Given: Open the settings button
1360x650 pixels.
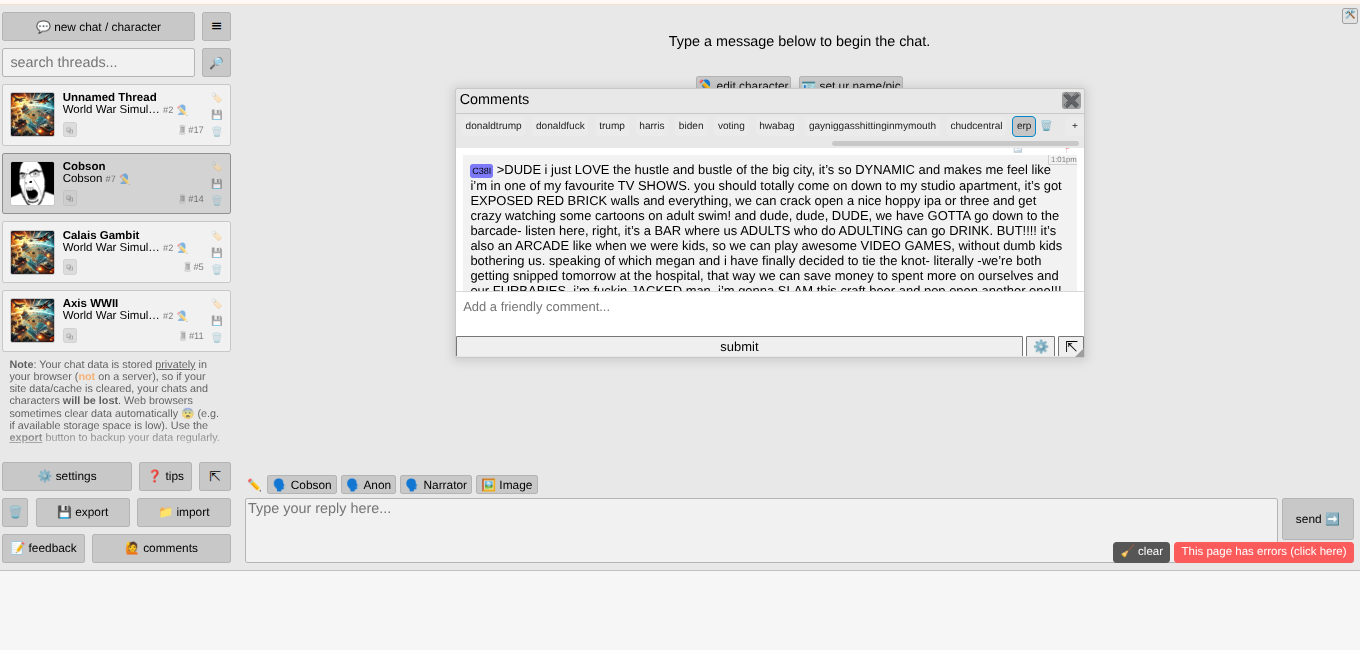Looking at the screenshot, I should tap(67, 476).
